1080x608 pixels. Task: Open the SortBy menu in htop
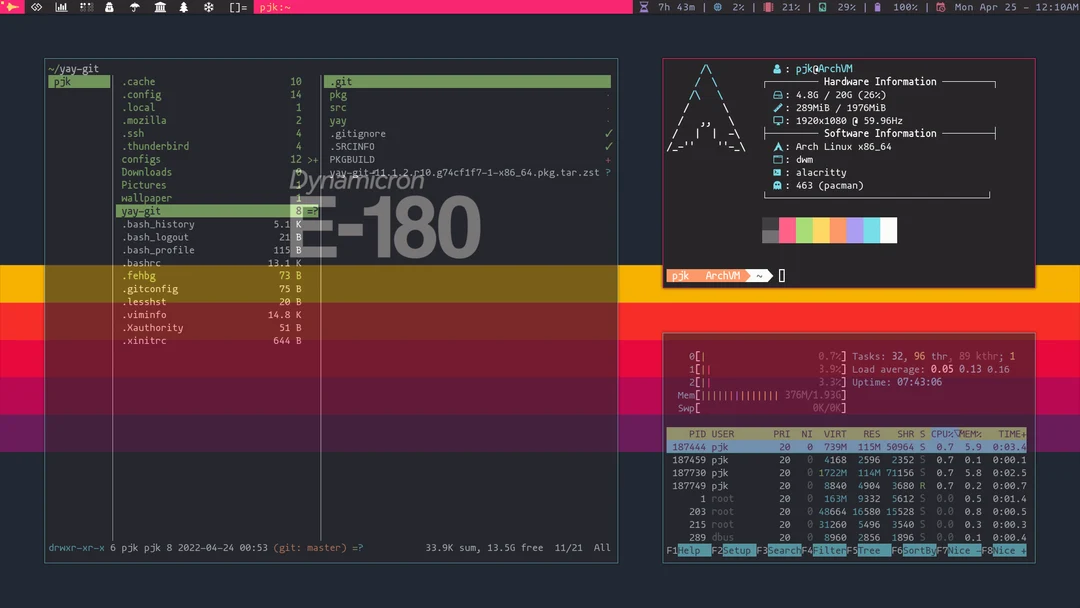pos(920,550)
